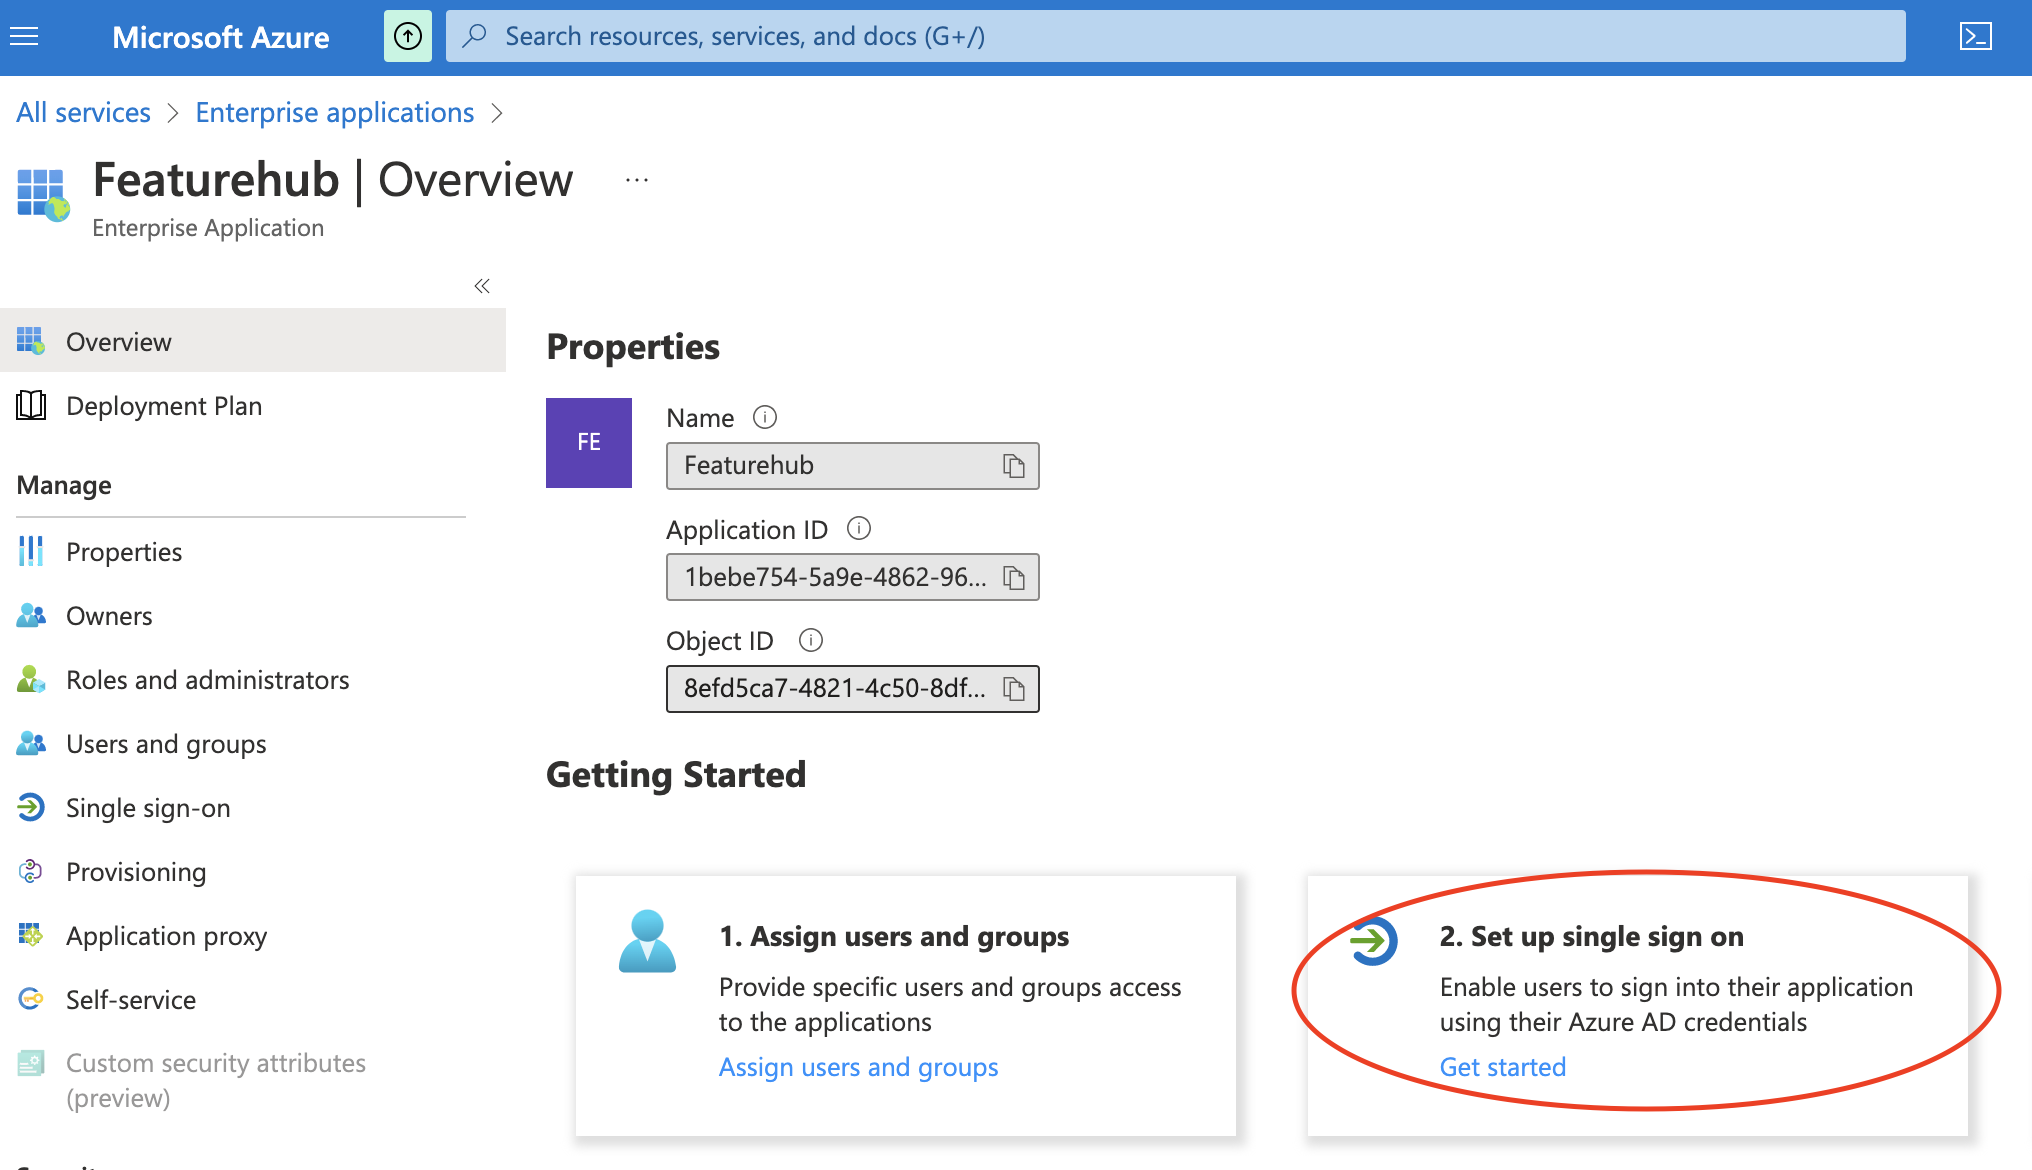Image resolution: width=2032 pixels, height=1170 pixels.
Task: Launch the Cloud Shell terminal
Action: (x=1975, y=36)
